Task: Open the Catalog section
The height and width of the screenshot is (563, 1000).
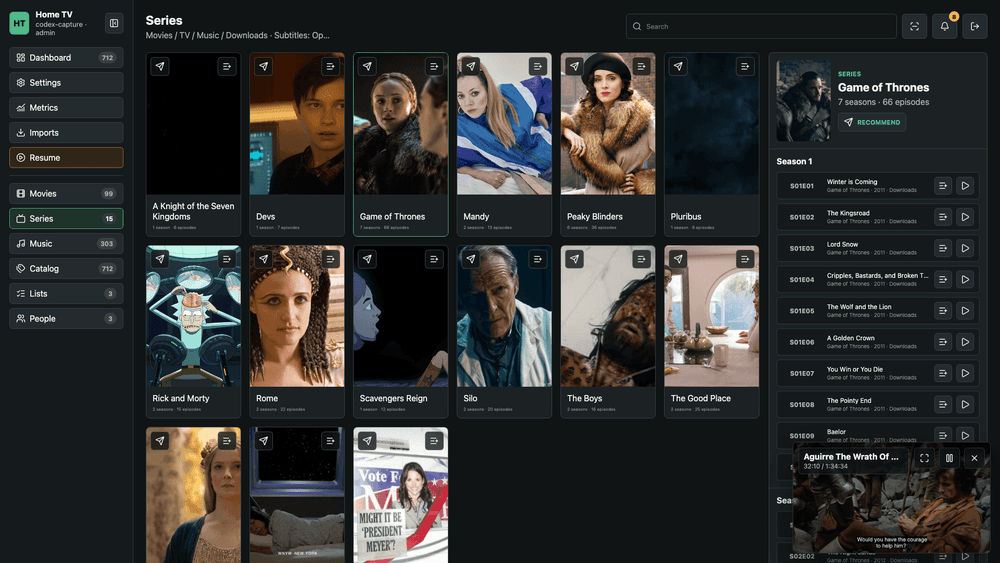Action: tap(66, 268)
